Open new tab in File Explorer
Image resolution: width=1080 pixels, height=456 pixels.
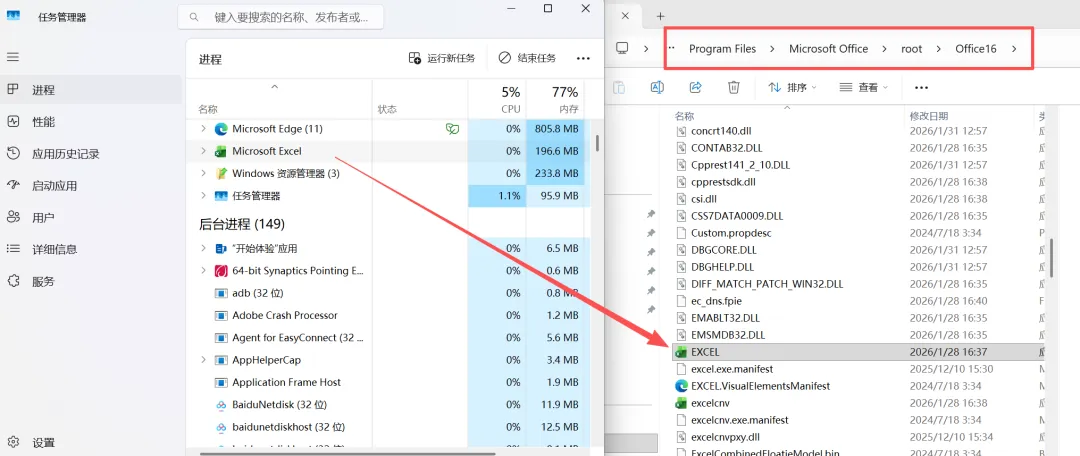coord(660,16)
